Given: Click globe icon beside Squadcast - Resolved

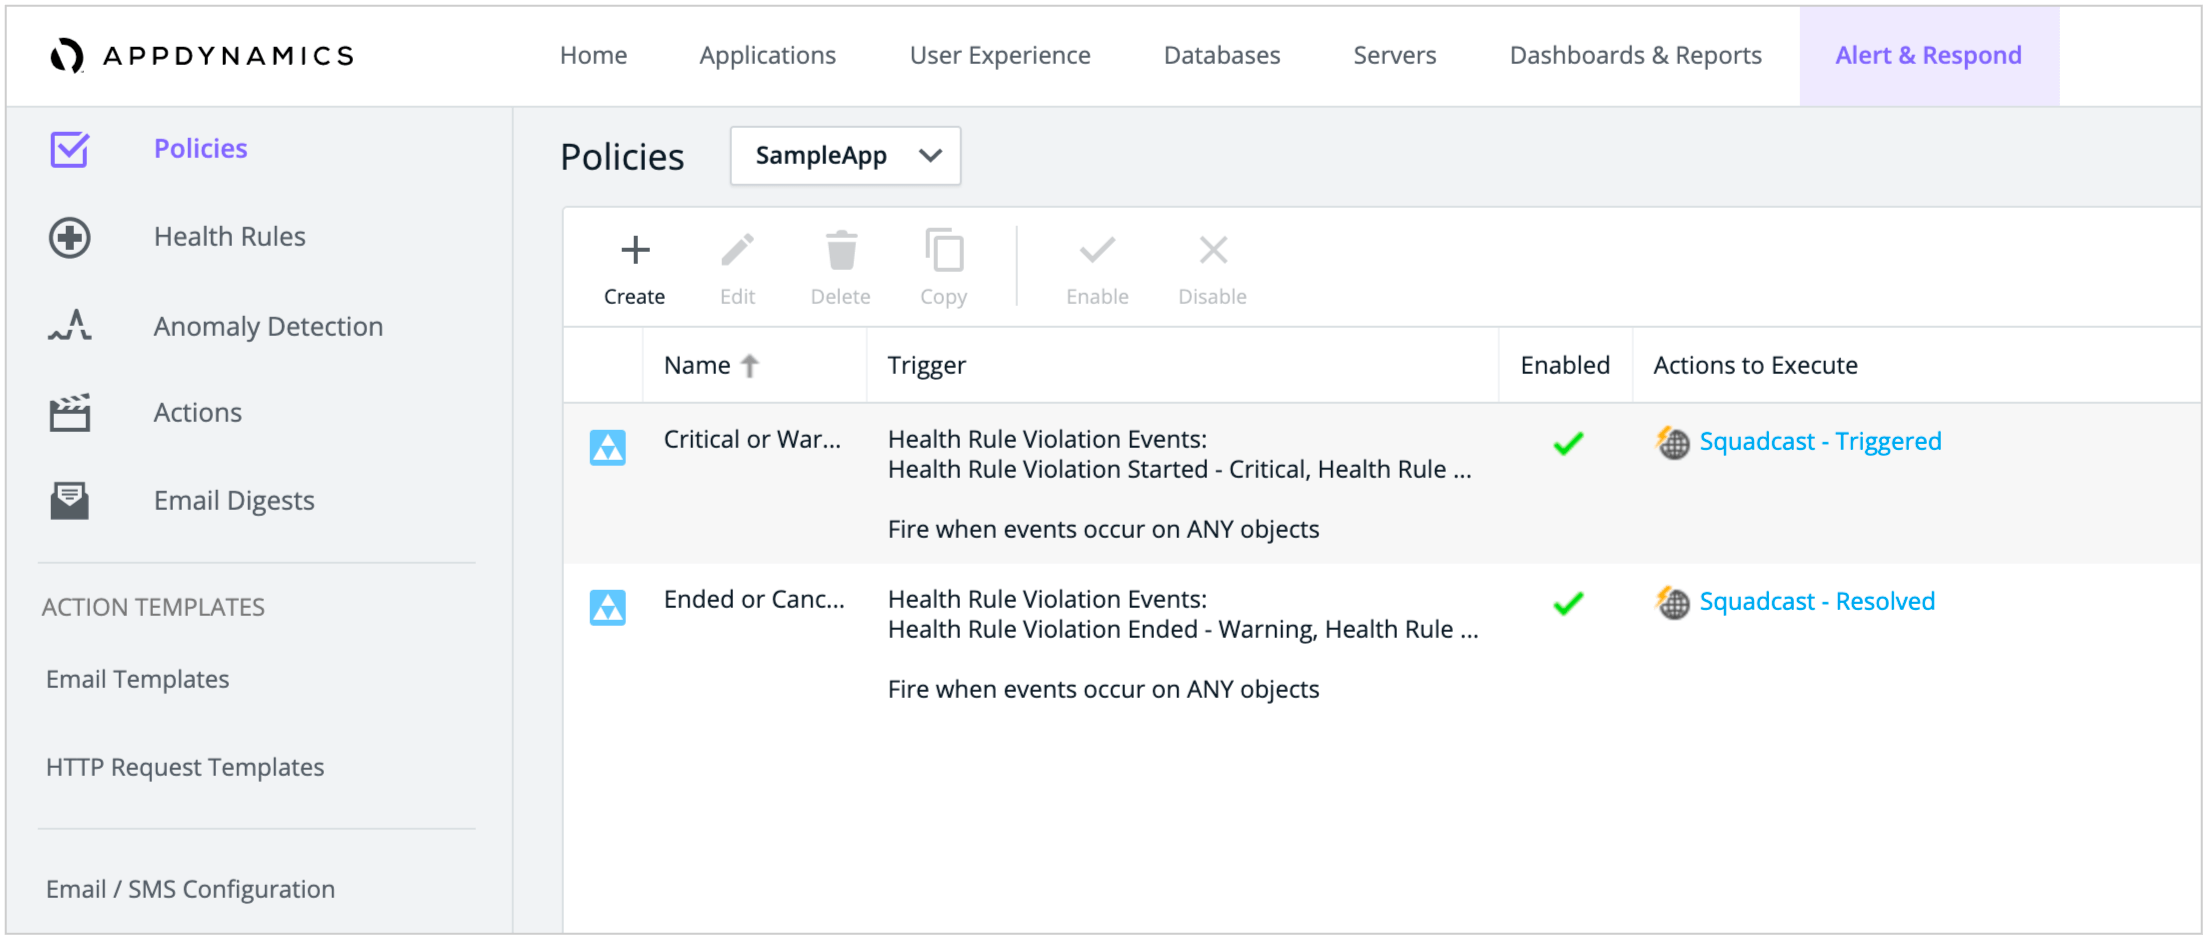Looking at the screenshot, I should click(x=1672, y=601).
